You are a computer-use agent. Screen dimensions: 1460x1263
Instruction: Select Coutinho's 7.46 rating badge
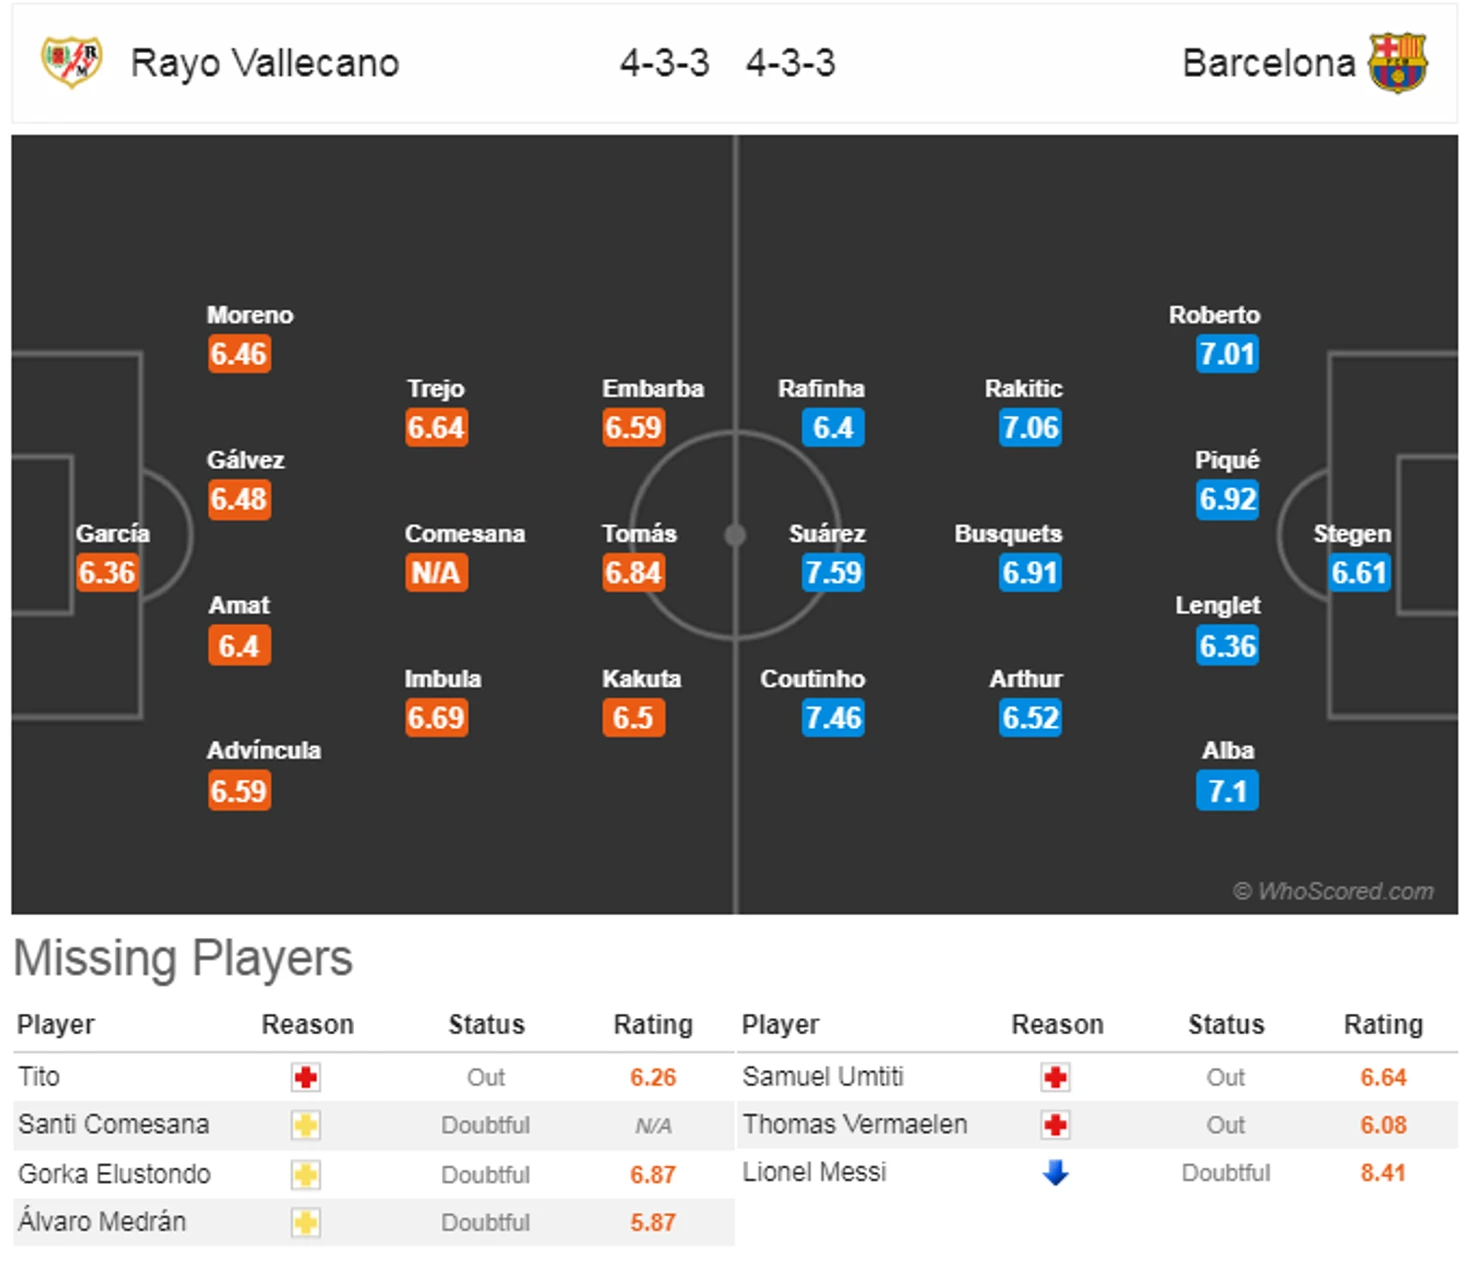click(832, 718)
